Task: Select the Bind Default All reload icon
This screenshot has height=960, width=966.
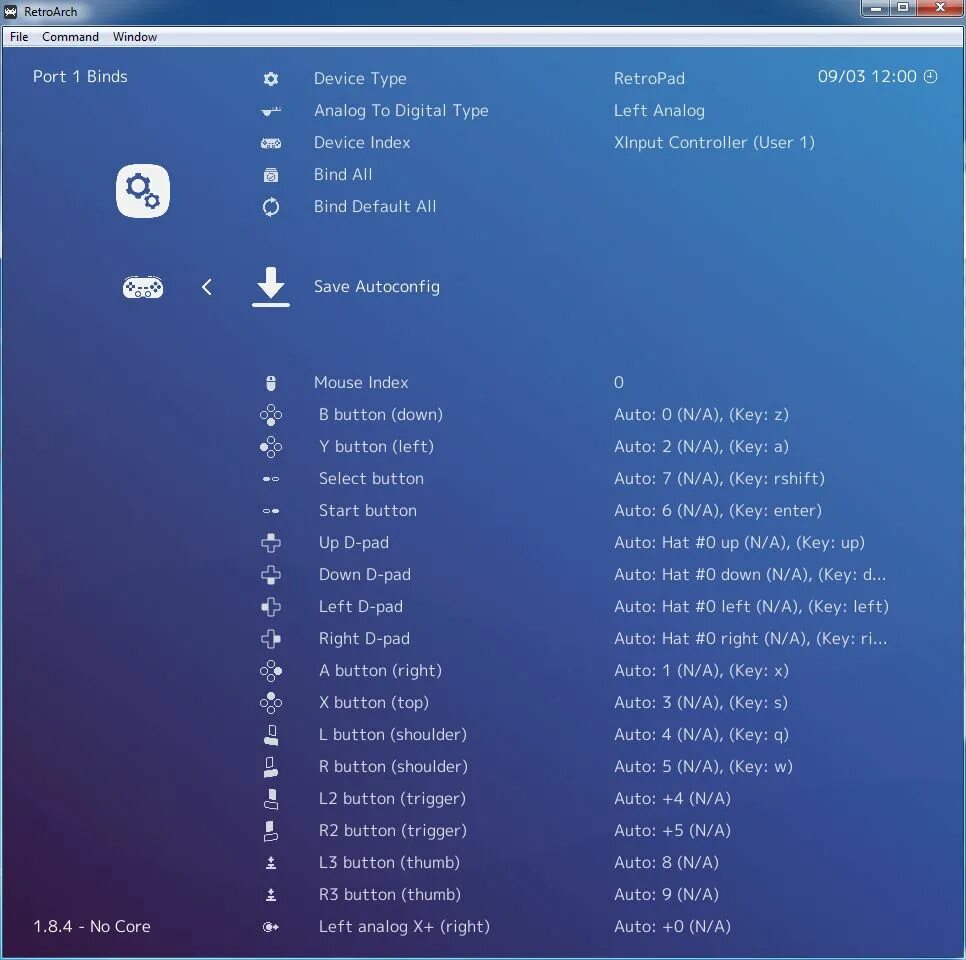Action: [271, 207]
